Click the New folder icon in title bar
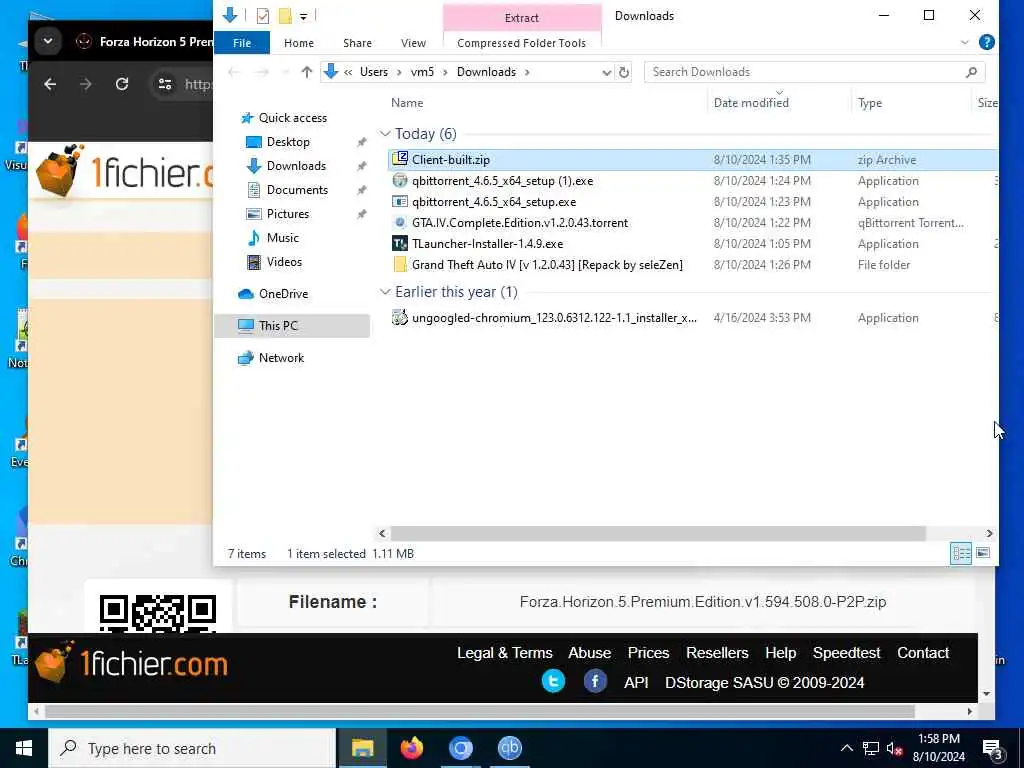1024x768 pixels. 285,16
